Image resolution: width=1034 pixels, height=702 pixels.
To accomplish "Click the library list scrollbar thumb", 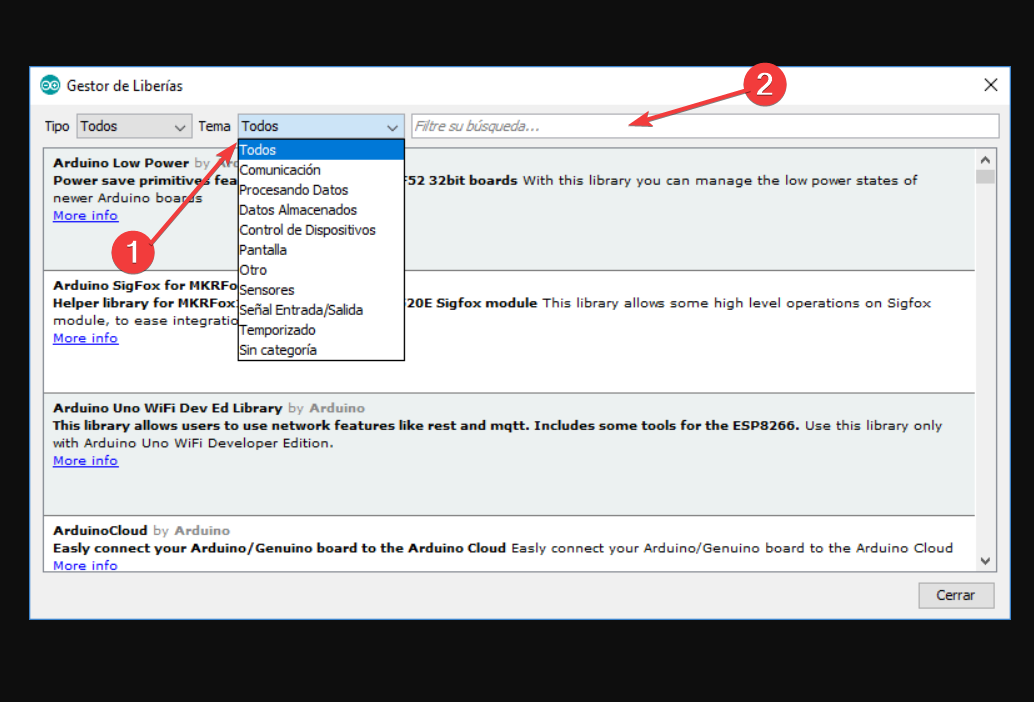I will pyautogui.click(x=985, y=177).
